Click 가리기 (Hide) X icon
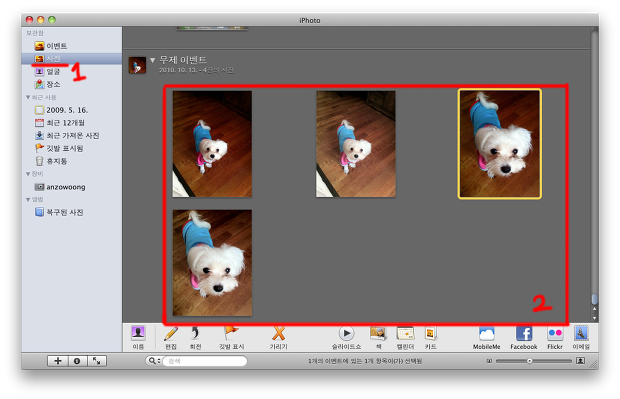This screenshot has width=620, height=399. (x=278, y=338)
